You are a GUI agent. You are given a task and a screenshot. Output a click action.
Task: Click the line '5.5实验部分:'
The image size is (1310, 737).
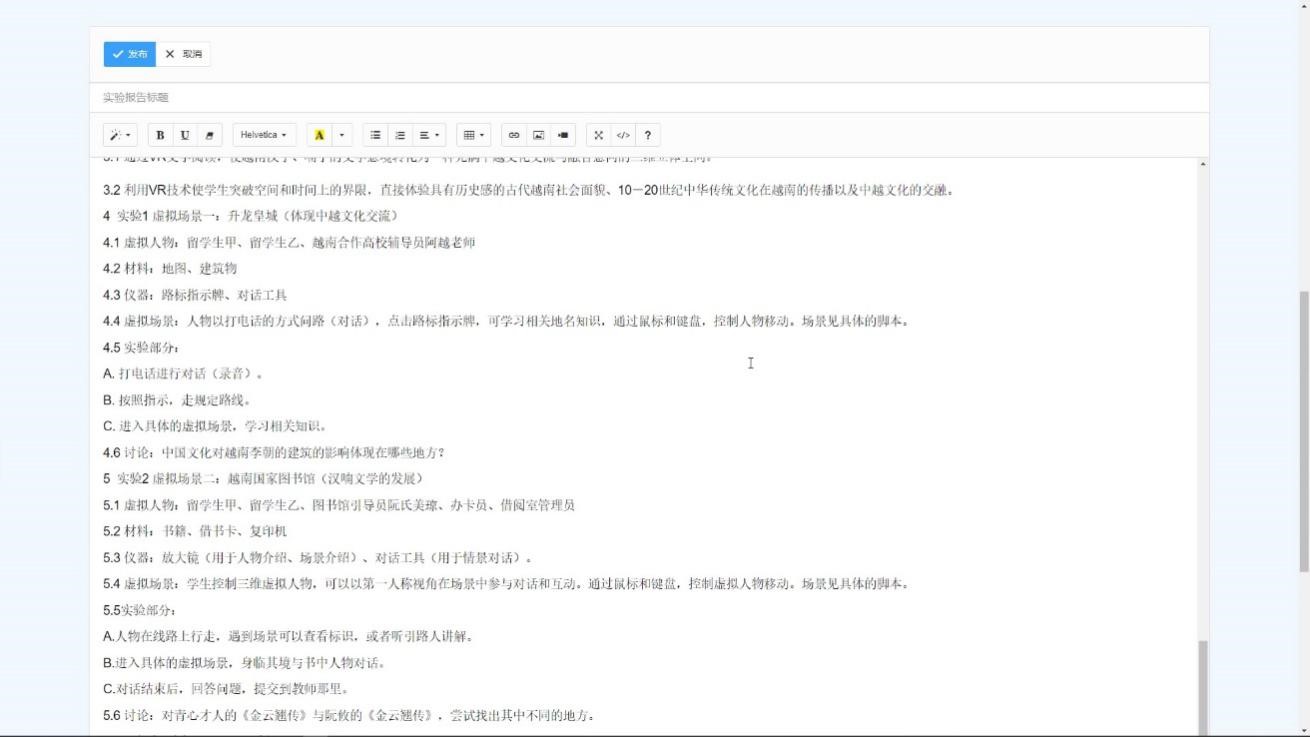(x=140, y=610)
